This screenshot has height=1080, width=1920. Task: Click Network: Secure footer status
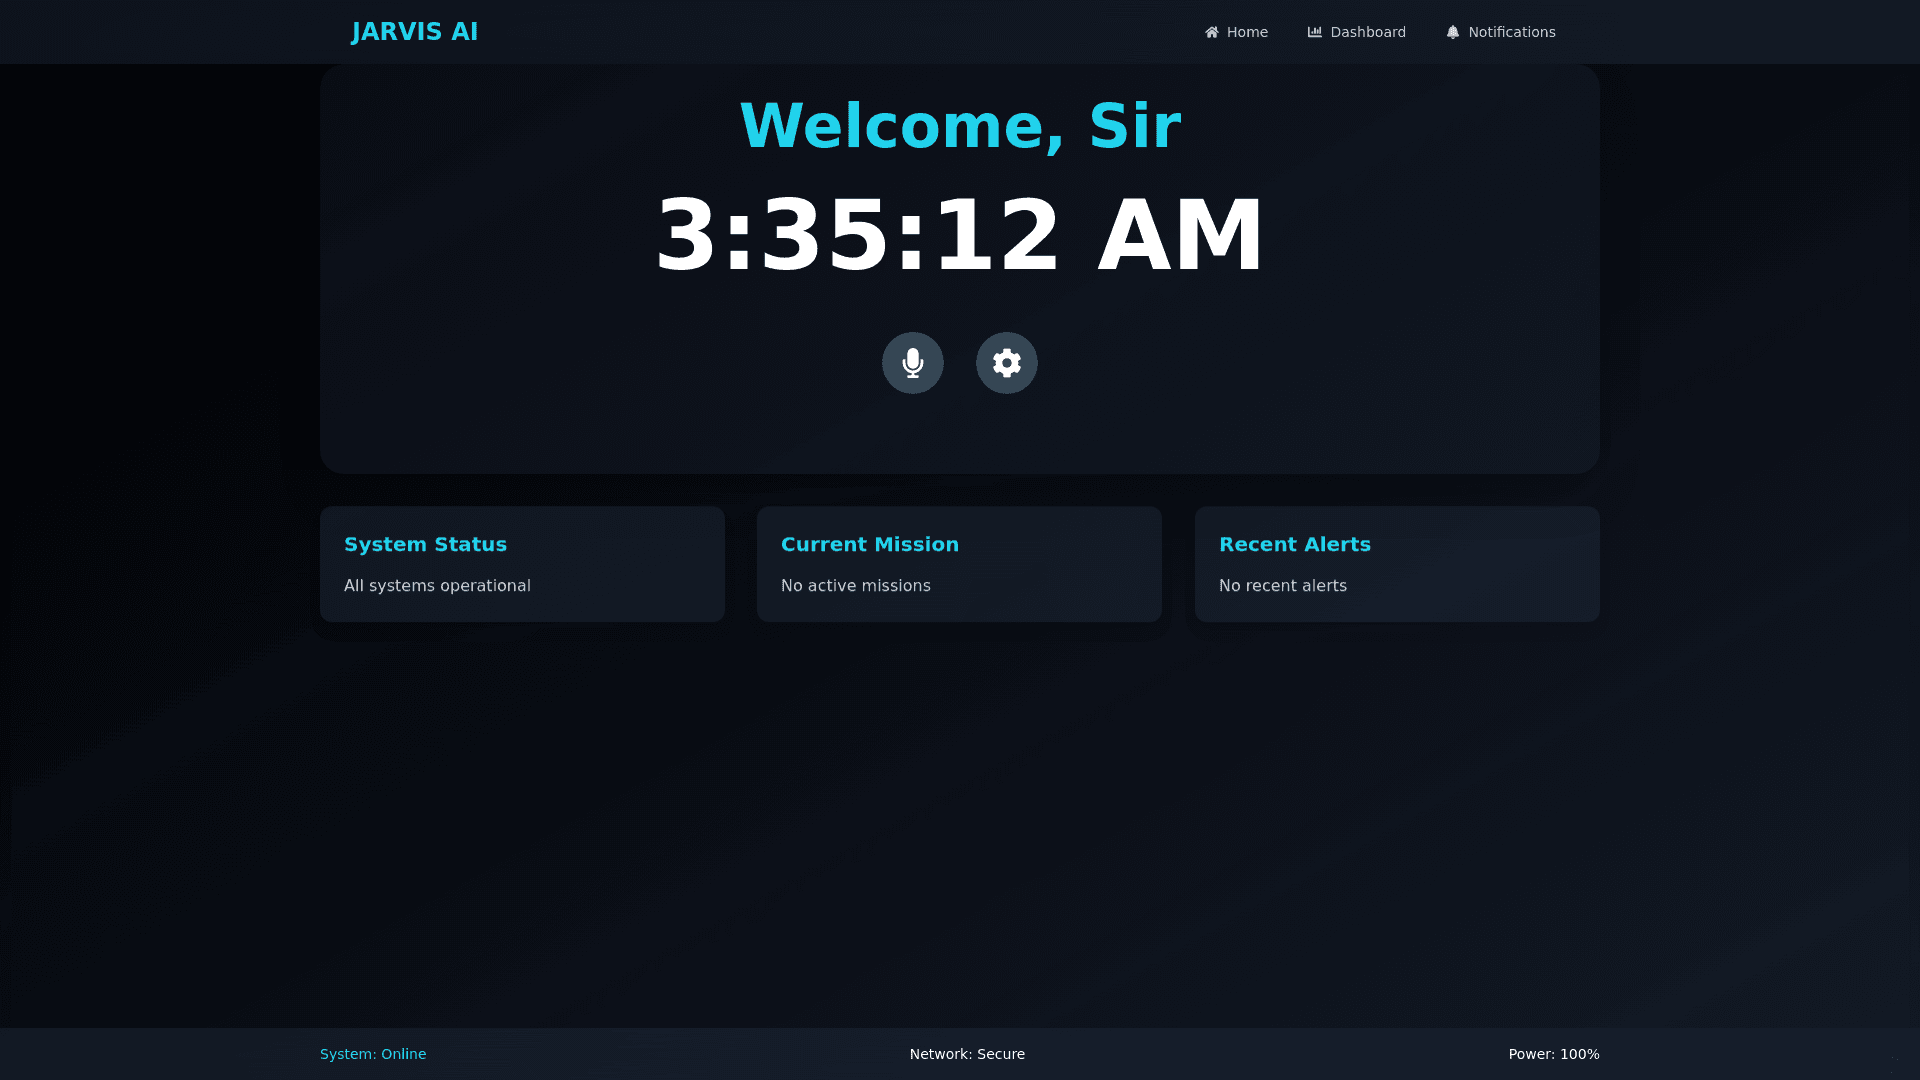pos(967,1054)
